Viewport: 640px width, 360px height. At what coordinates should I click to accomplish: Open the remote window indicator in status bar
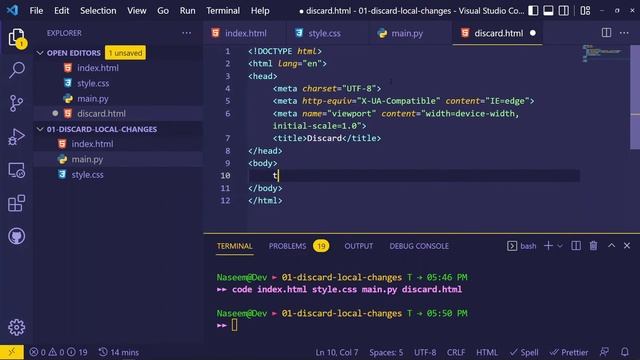coord(11,352)
